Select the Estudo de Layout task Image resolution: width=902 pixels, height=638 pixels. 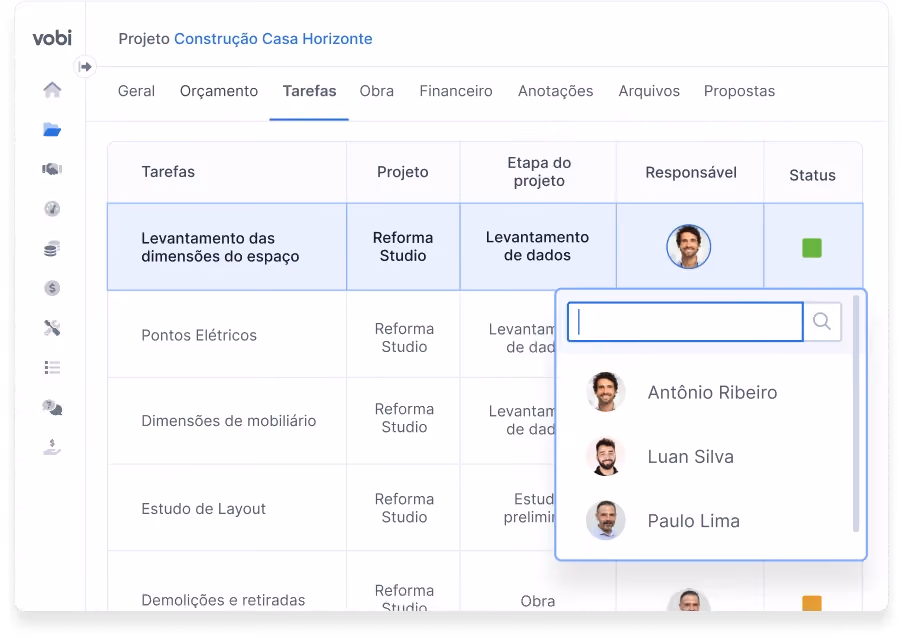[204, 509]
